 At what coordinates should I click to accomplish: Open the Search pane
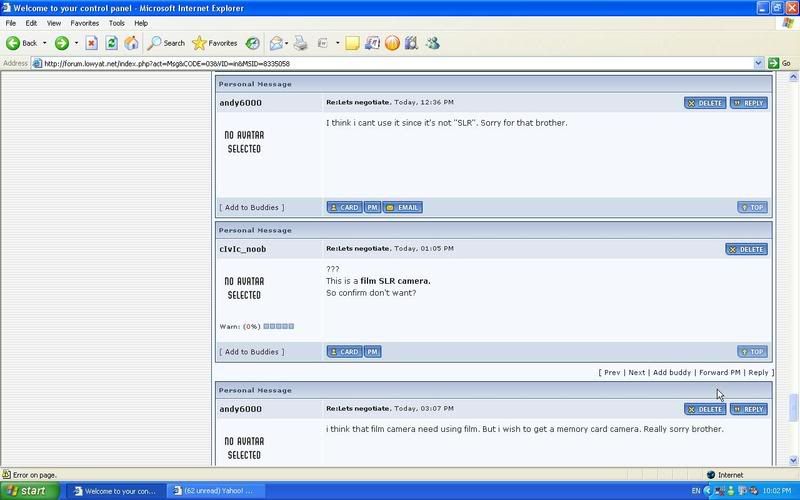(166, 43)
